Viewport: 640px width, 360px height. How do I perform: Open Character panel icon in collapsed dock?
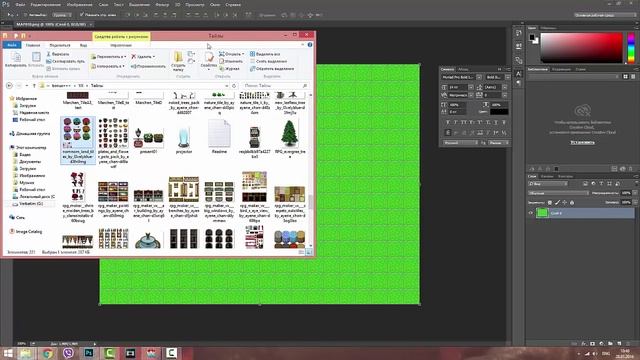pos(518,73)
